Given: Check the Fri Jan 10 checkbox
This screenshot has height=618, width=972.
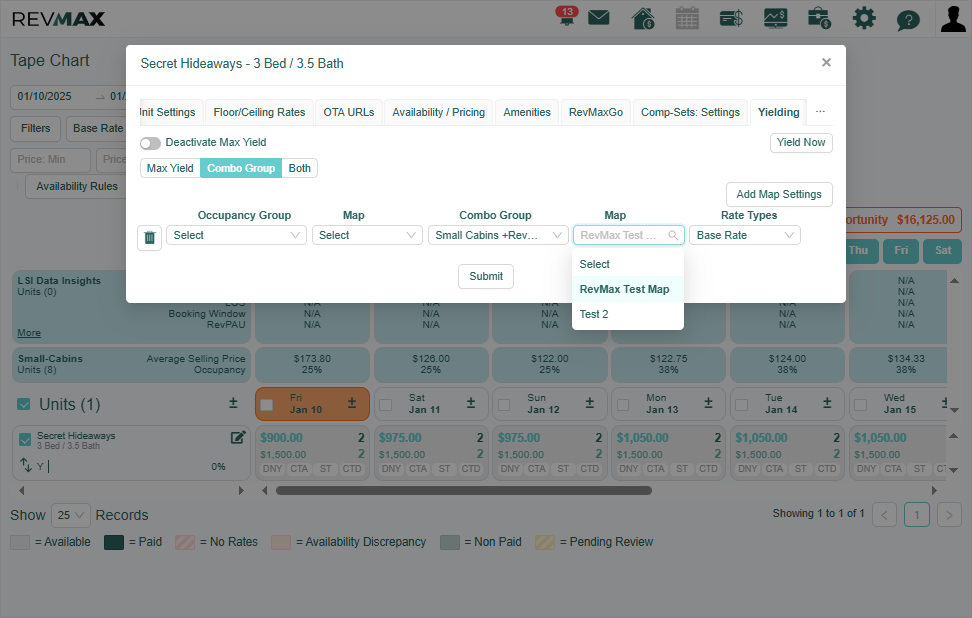Looking at the screenshot, I should click(x=267, y=405).
